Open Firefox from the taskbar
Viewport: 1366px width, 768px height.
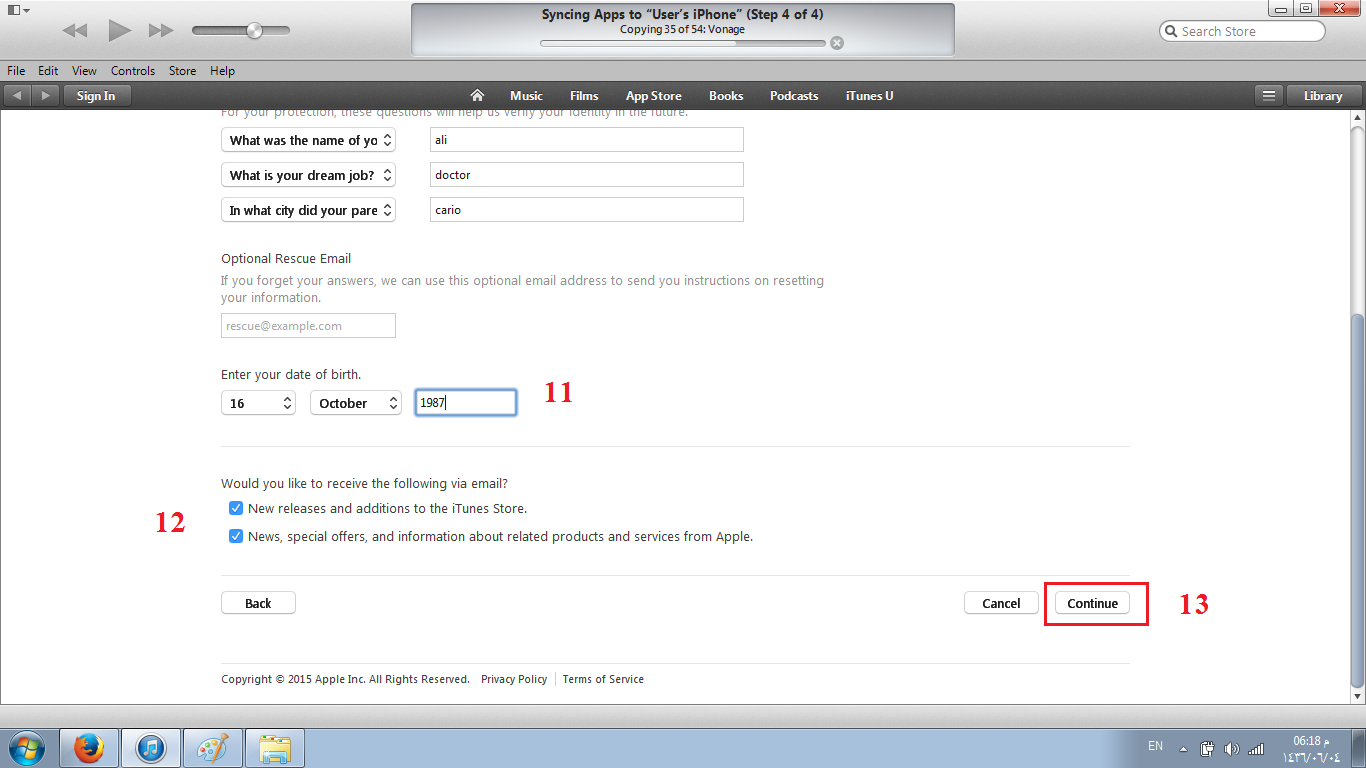(x=90, y=748)
